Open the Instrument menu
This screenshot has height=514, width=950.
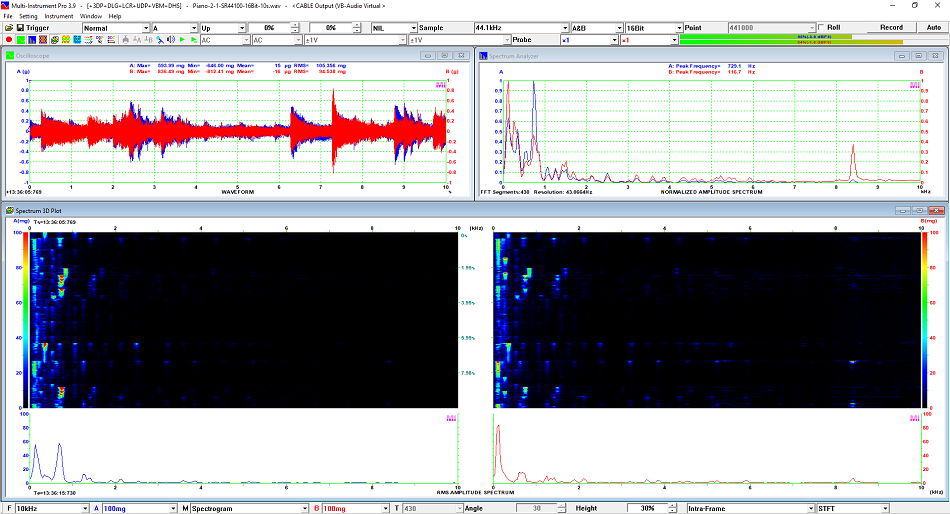click(x=58, y=16)
